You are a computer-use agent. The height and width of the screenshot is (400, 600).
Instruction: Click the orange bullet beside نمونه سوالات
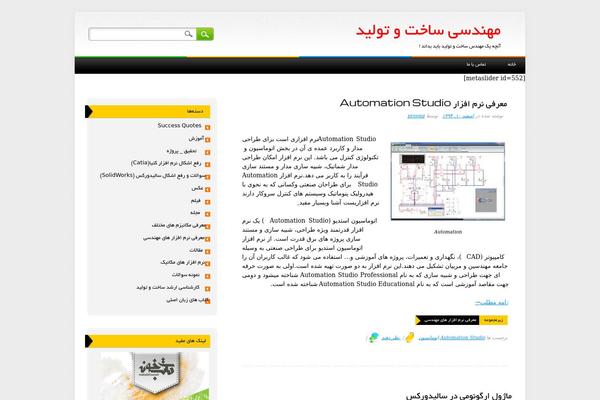click(207, 276)
